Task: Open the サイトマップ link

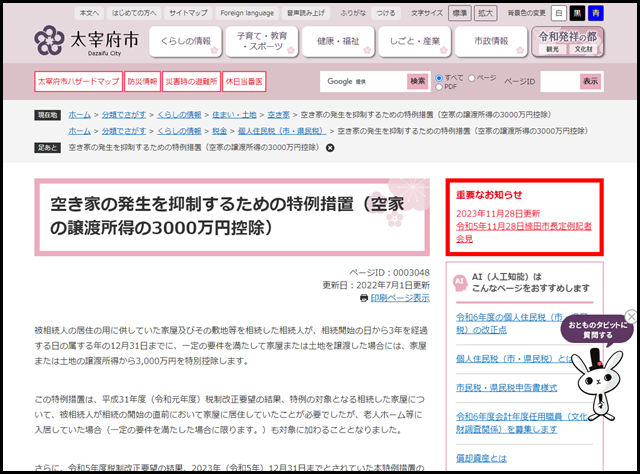Action: [x=188, y=13]
